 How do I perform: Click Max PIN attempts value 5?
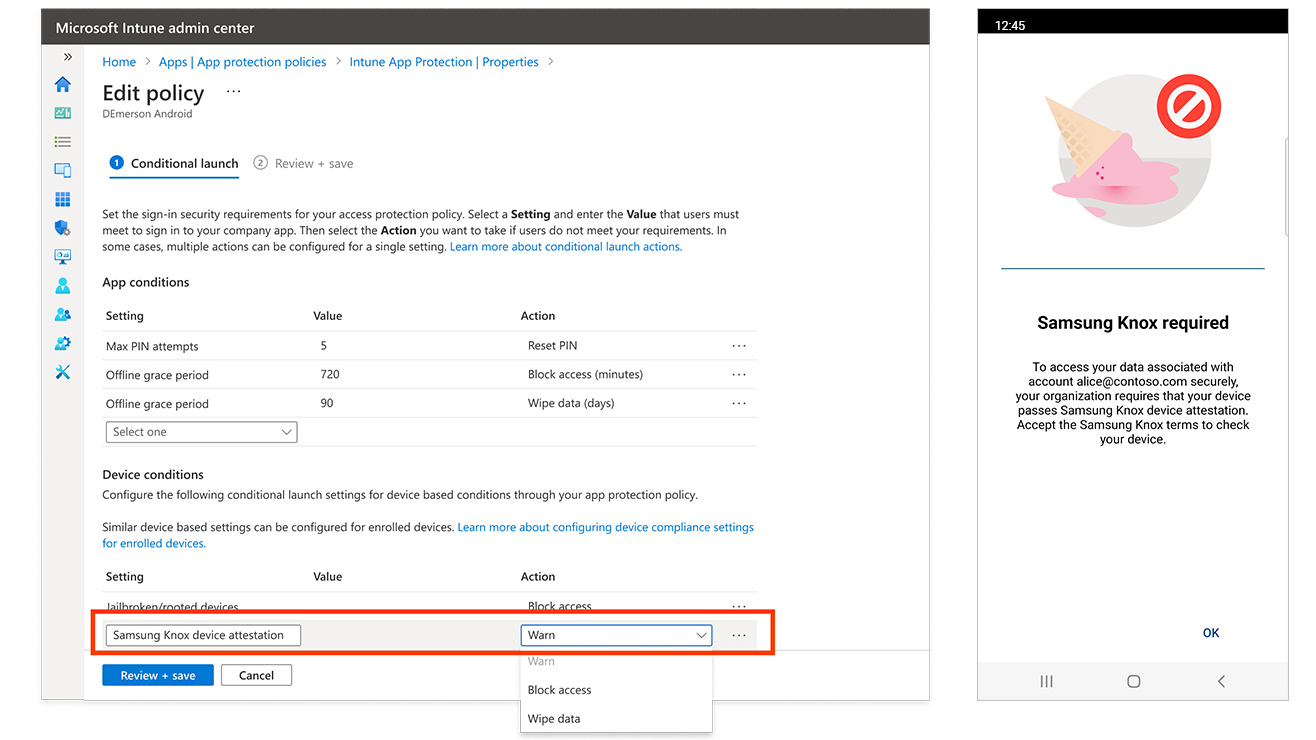[x=324, y=346]
